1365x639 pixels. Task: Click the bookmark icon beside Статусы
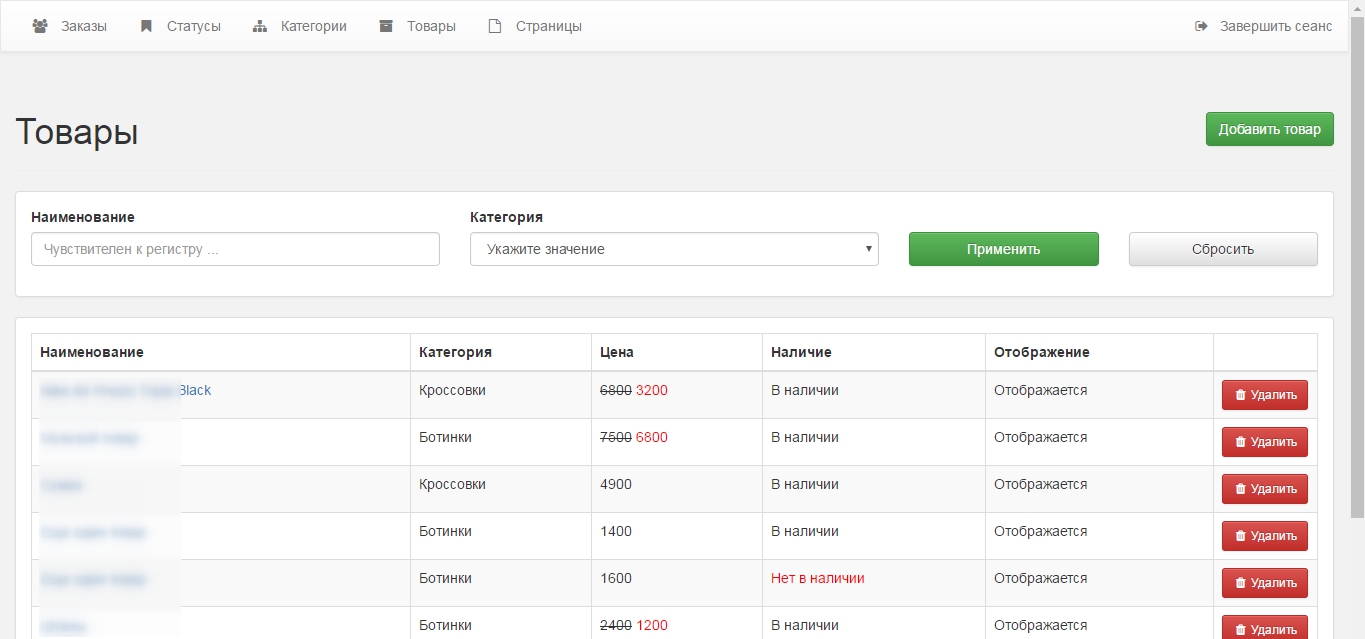pos(146,26)
